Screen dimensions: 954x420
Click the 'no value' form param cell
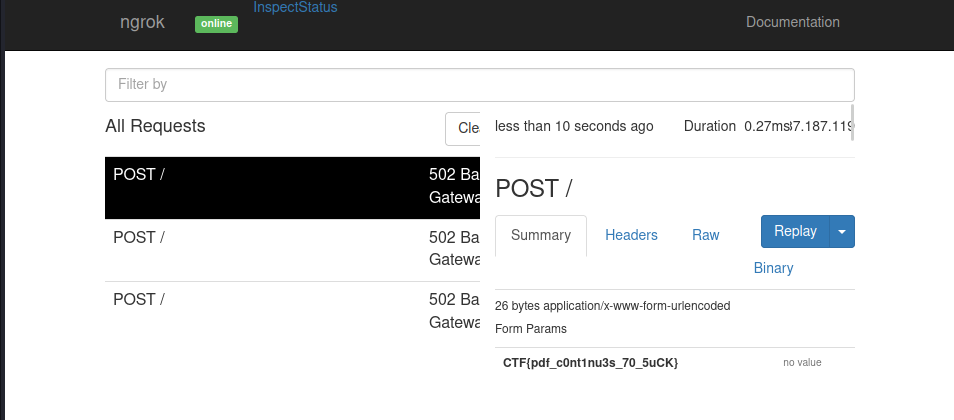pos(802,362)
